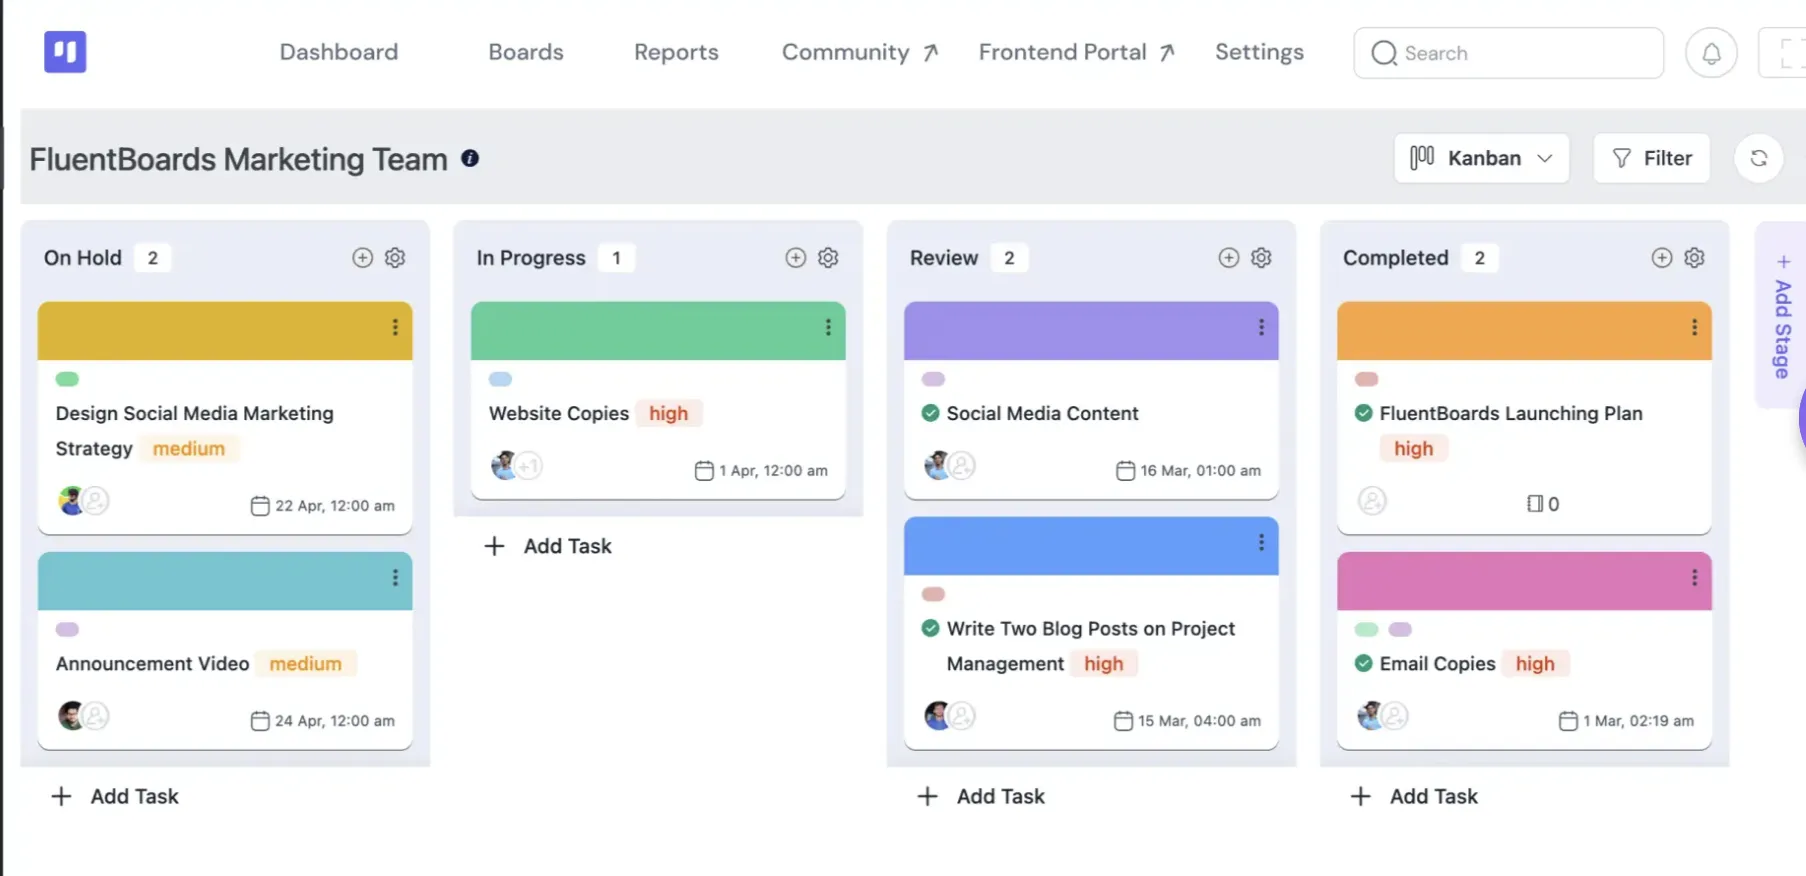The width and height of the screenshot is (1806, 876).
Task: Click medium priority tag on Announcement Video
Action: coord(305,663)
